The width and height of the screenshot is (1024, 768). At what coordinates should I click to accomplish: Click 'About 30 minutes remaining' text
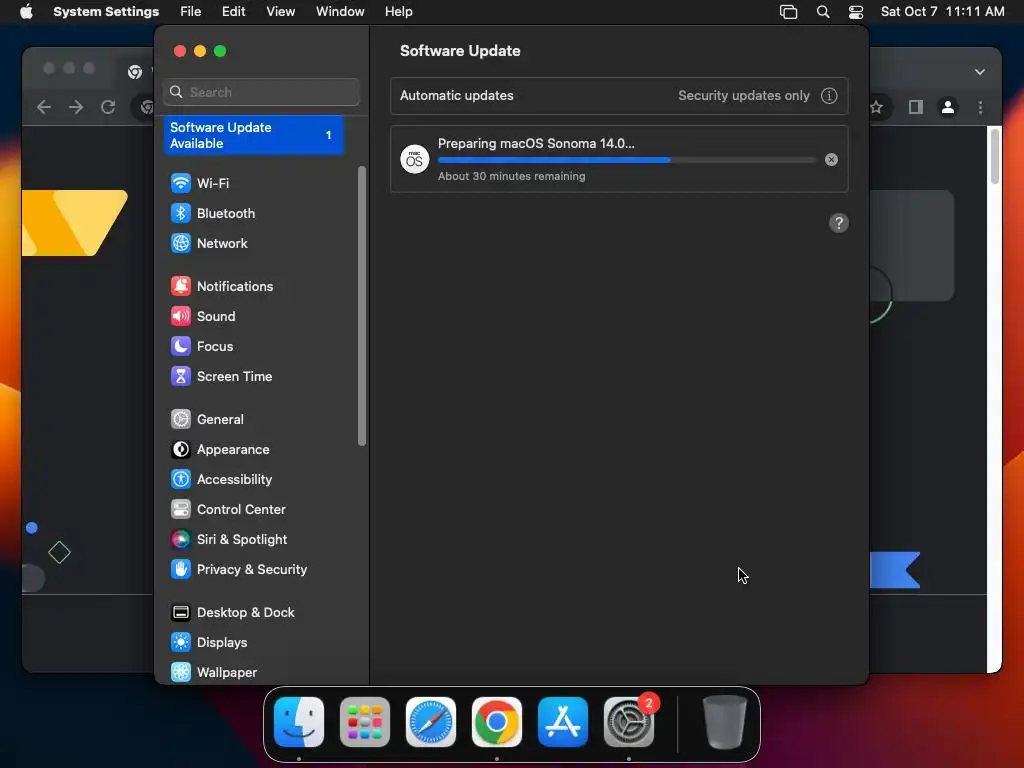(511, 176)
